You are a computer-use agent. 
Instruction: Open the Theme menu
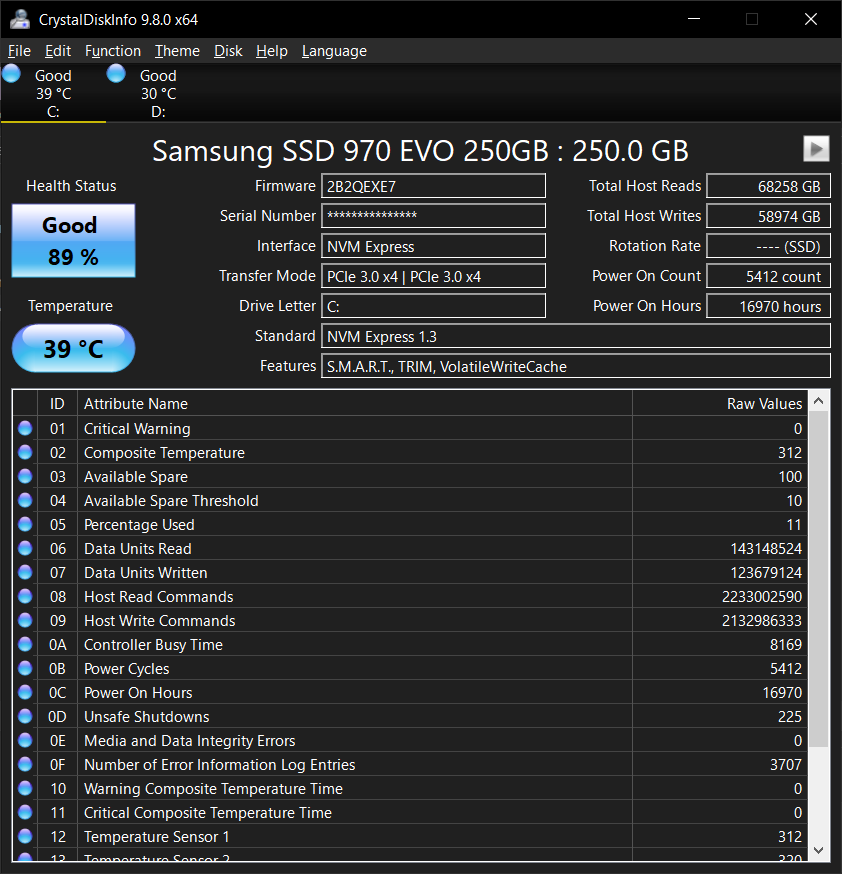tap(177, 51)
